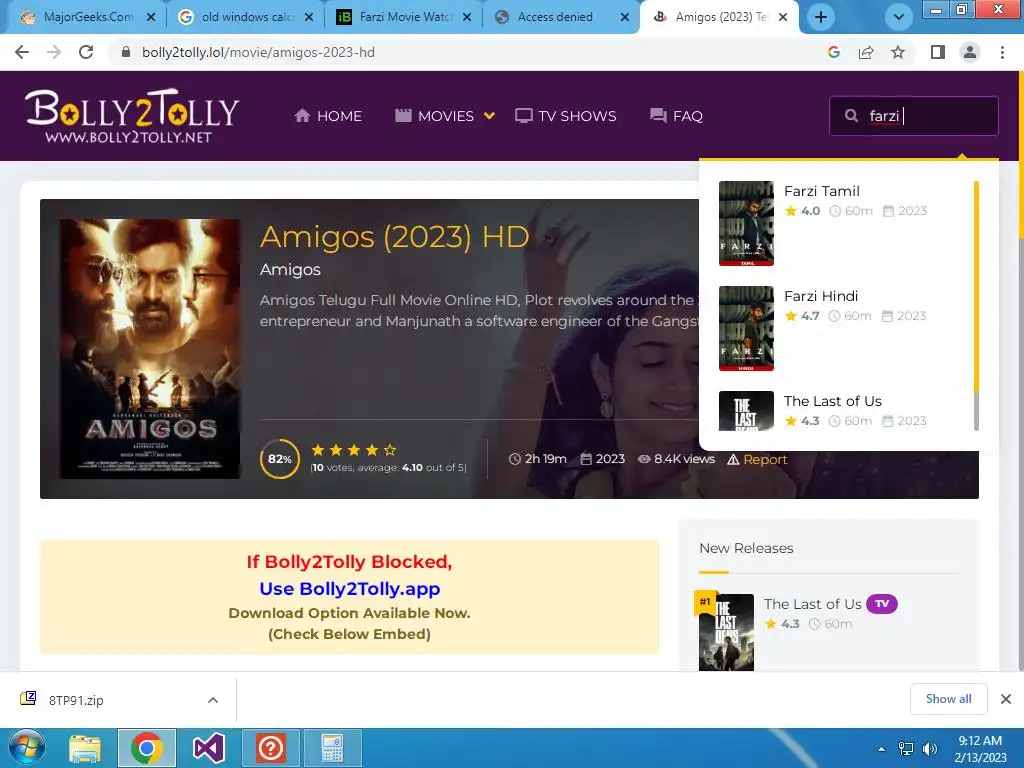Click the 82% rating circle
Screen dimensions: 1024x768
coord(280,459)
